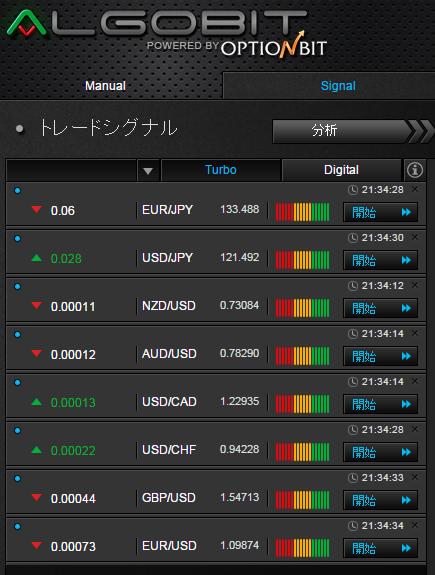Toggle the blue dot indicator for EUR/JPY
Viewport: 435px width, 575px height.
pos(17,190)
